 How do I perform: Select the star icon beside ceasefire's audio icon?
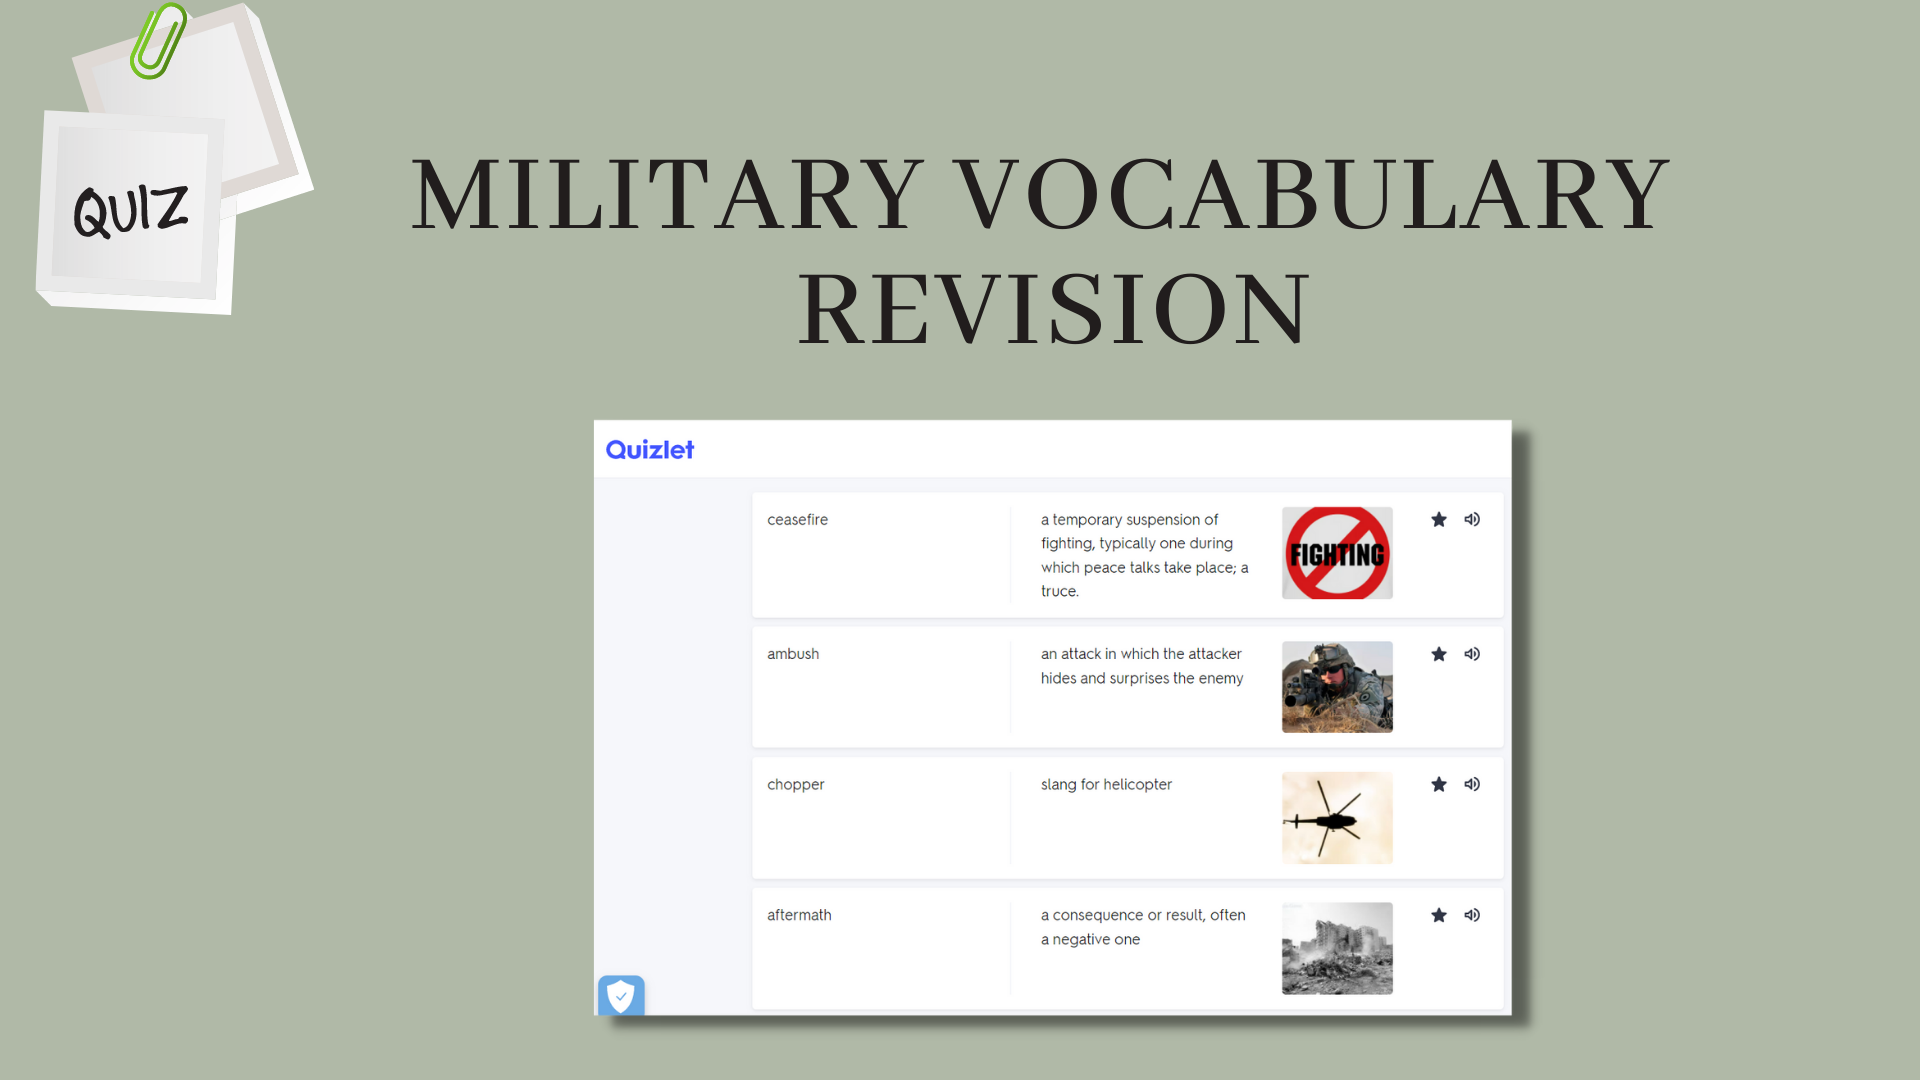pyautogui.click(x=1438, y=519)
